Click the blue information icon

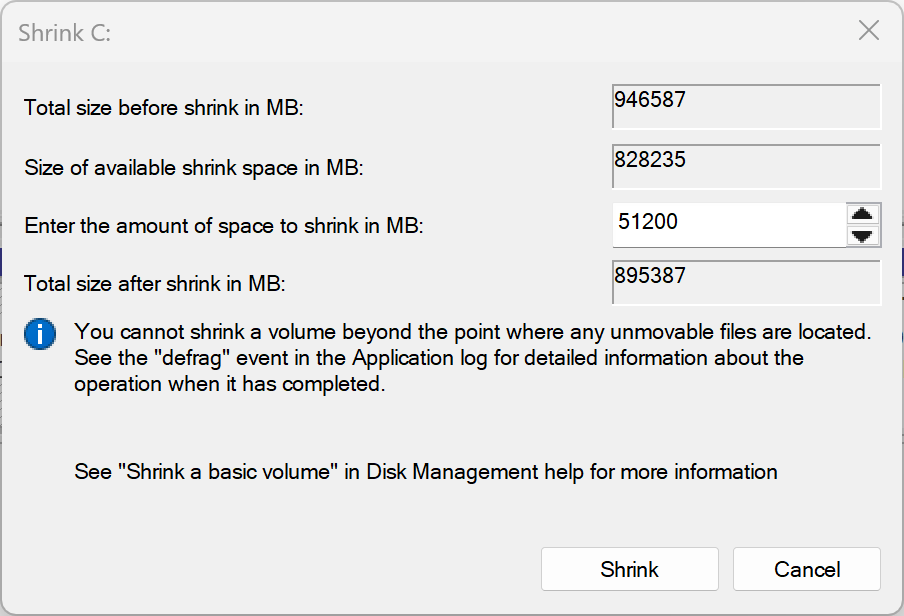point(40,334)
